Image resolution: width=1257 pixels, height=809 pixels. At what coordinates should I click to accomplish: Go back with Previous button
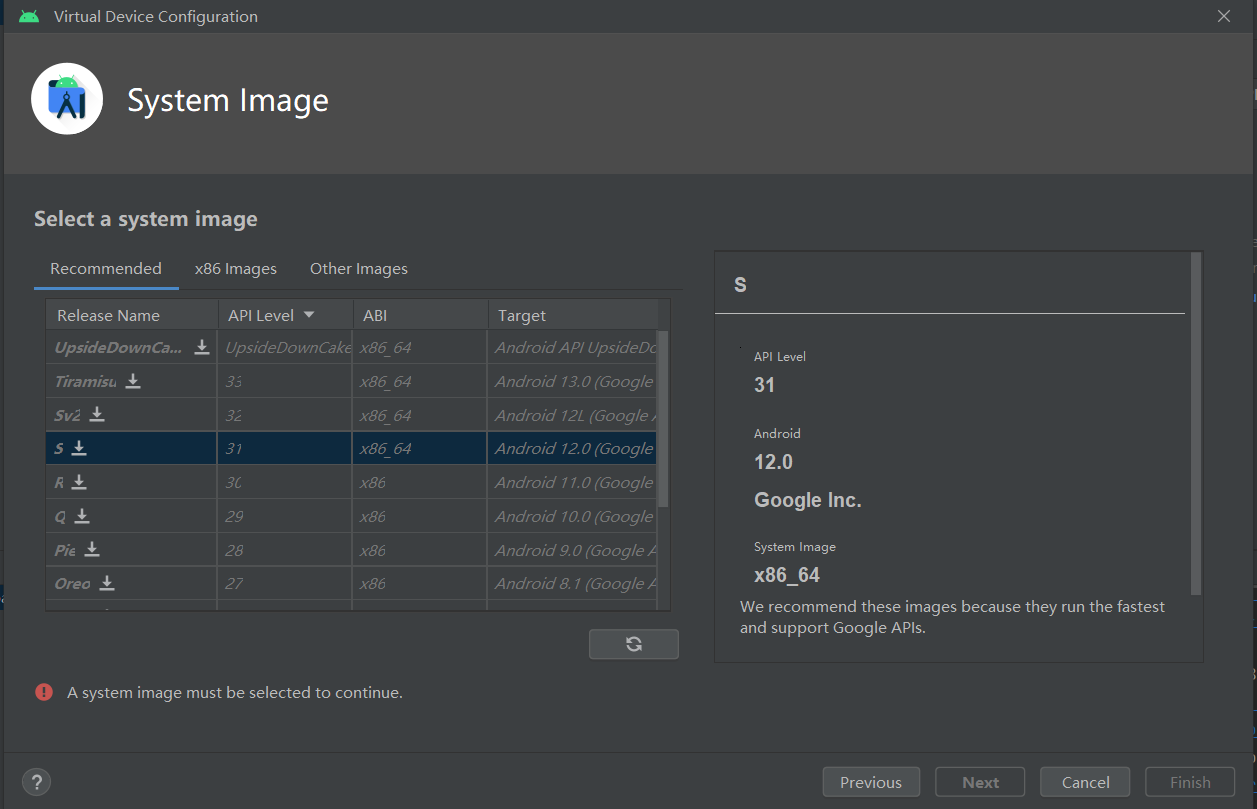click(871, 782)
